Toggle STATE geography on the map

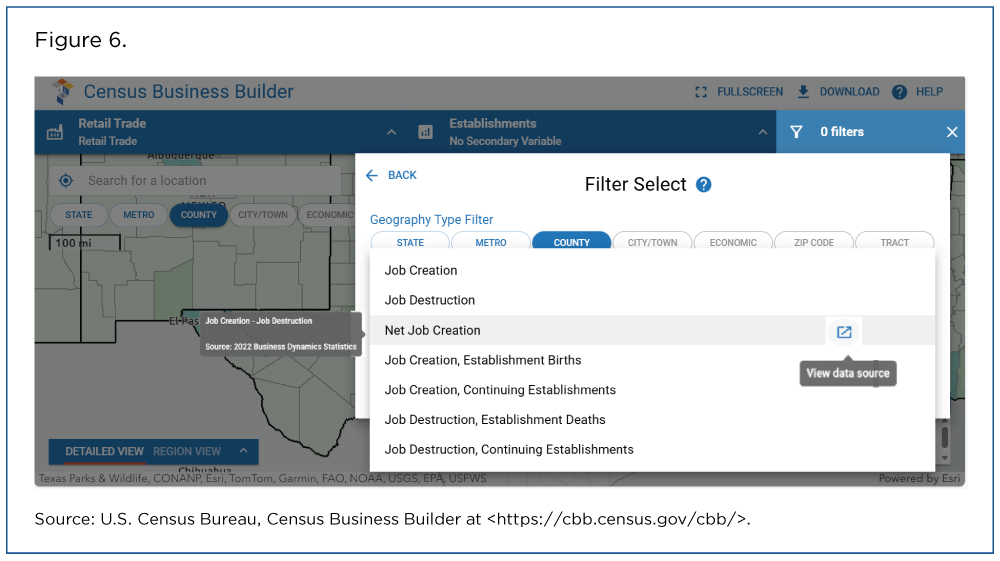79,215
